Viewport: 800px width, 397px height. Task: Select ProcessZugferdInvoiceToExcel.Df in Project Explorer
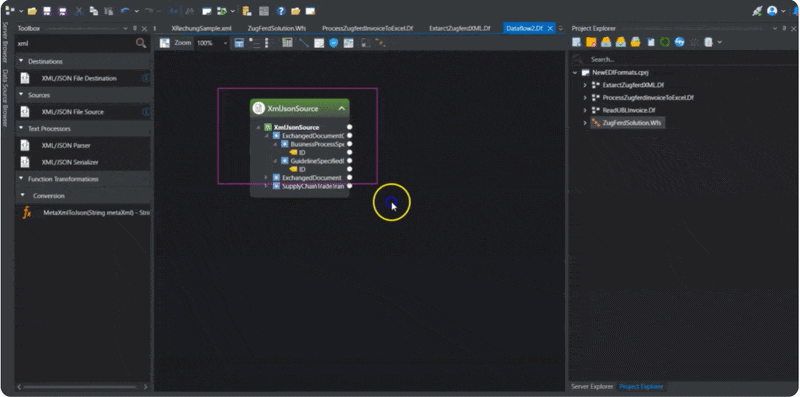[648, 97]
